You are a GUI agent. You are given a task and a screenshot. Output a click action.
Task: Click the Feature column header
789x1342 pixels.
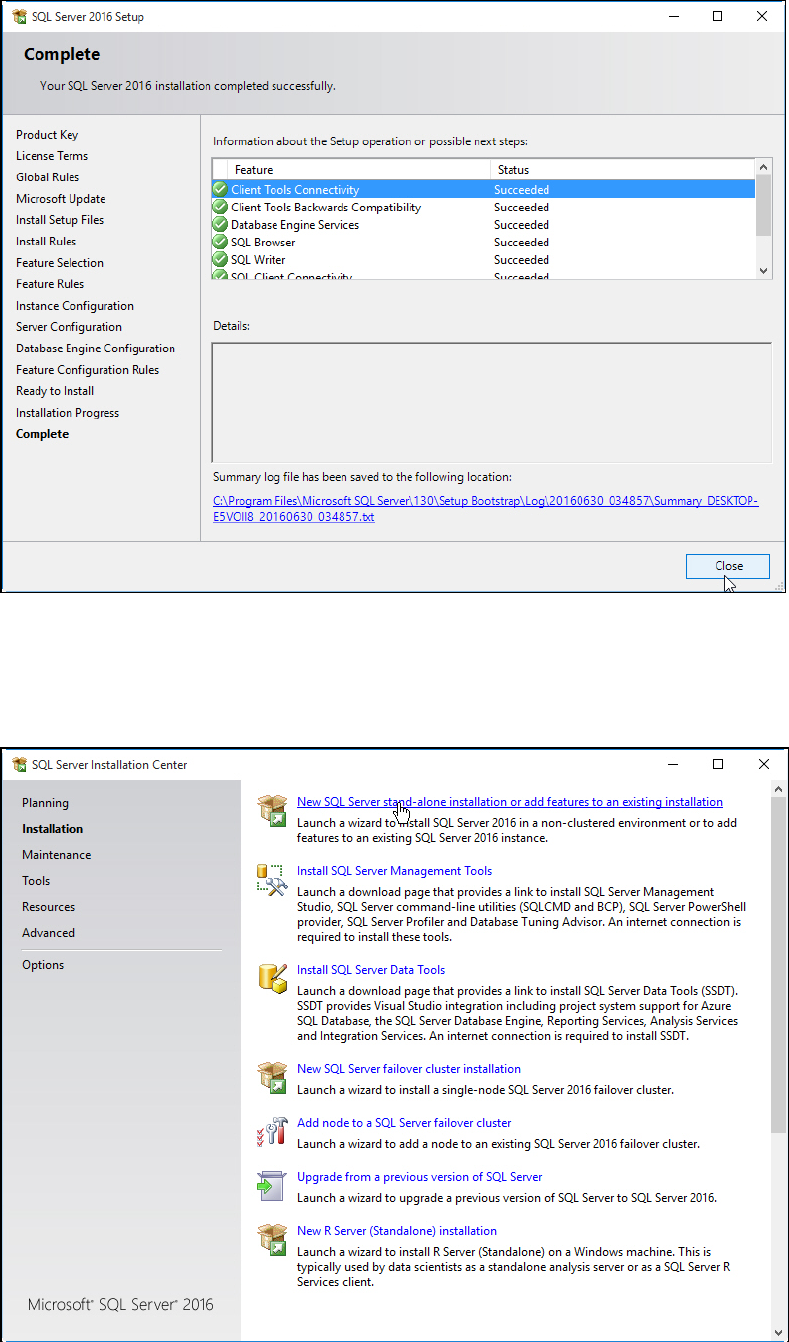point(359,170)
